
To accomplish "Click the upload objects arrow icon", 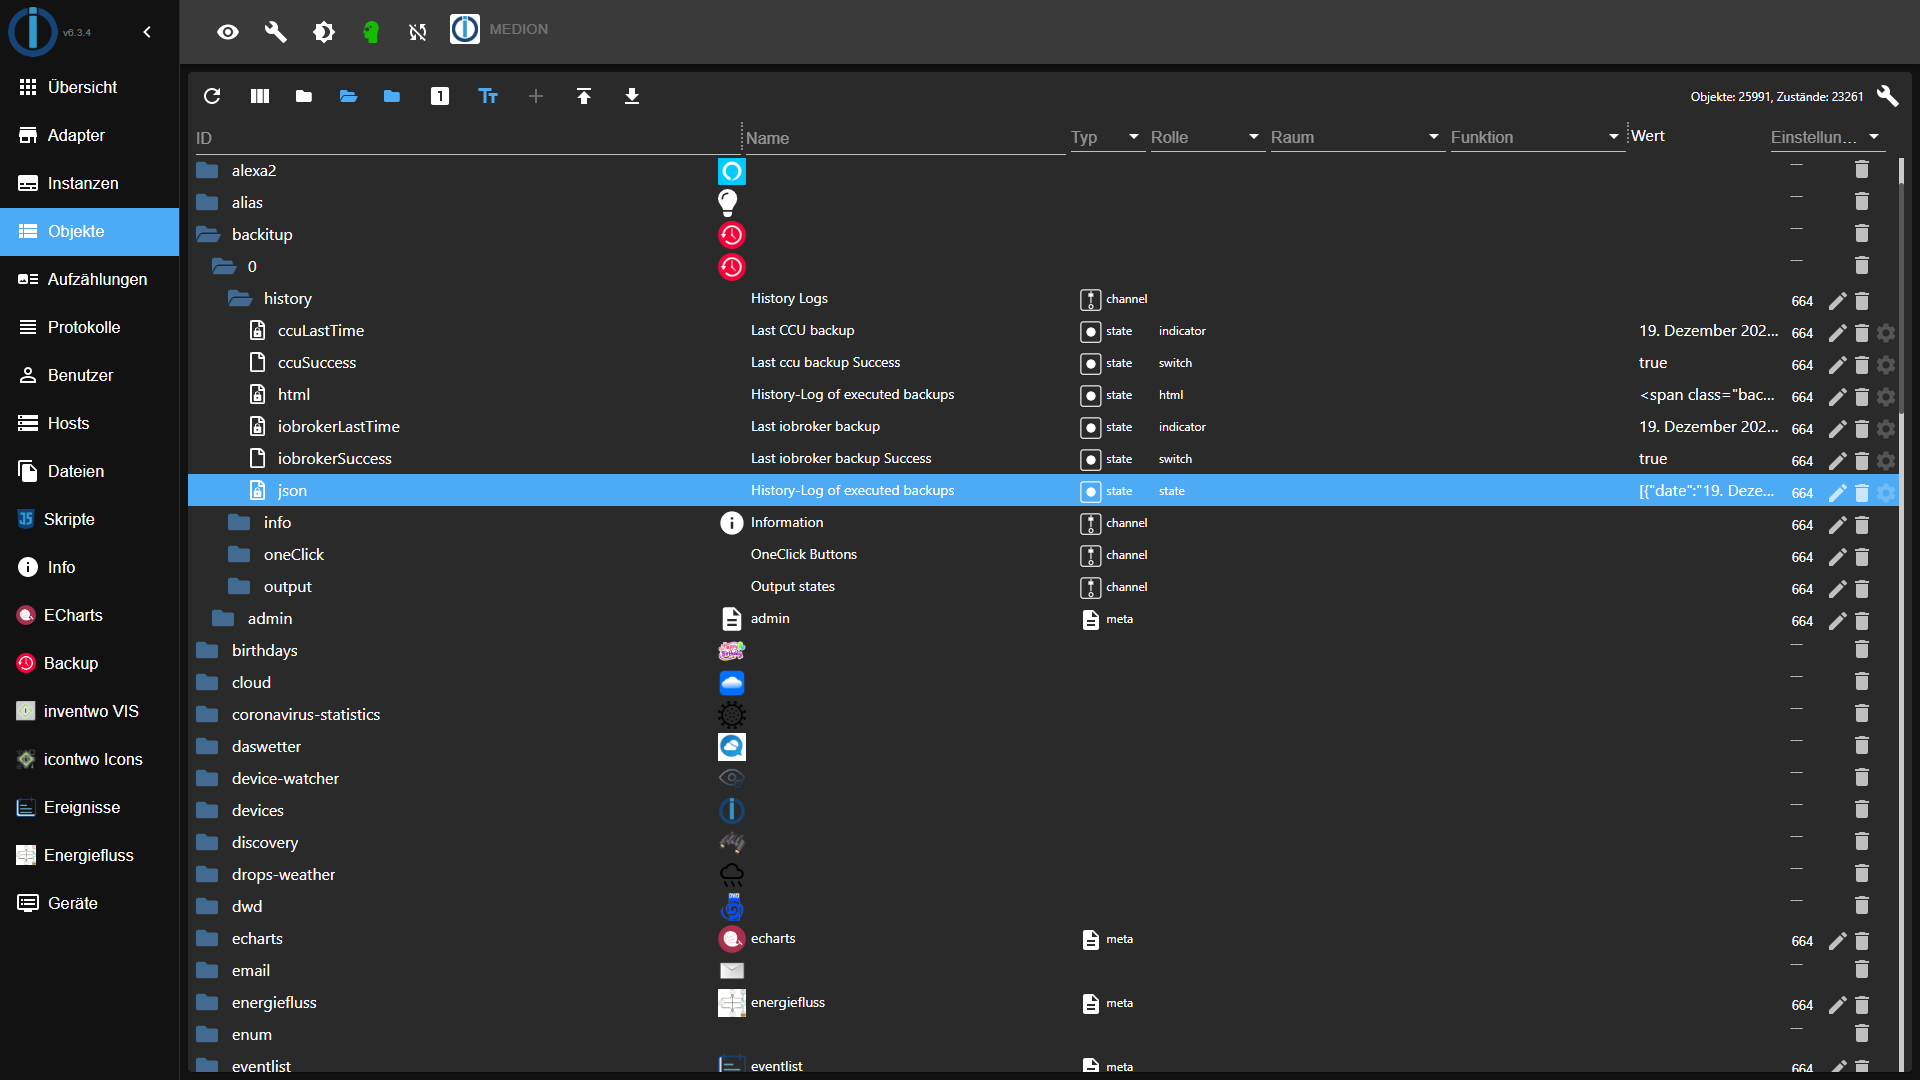I will point(584,96).
